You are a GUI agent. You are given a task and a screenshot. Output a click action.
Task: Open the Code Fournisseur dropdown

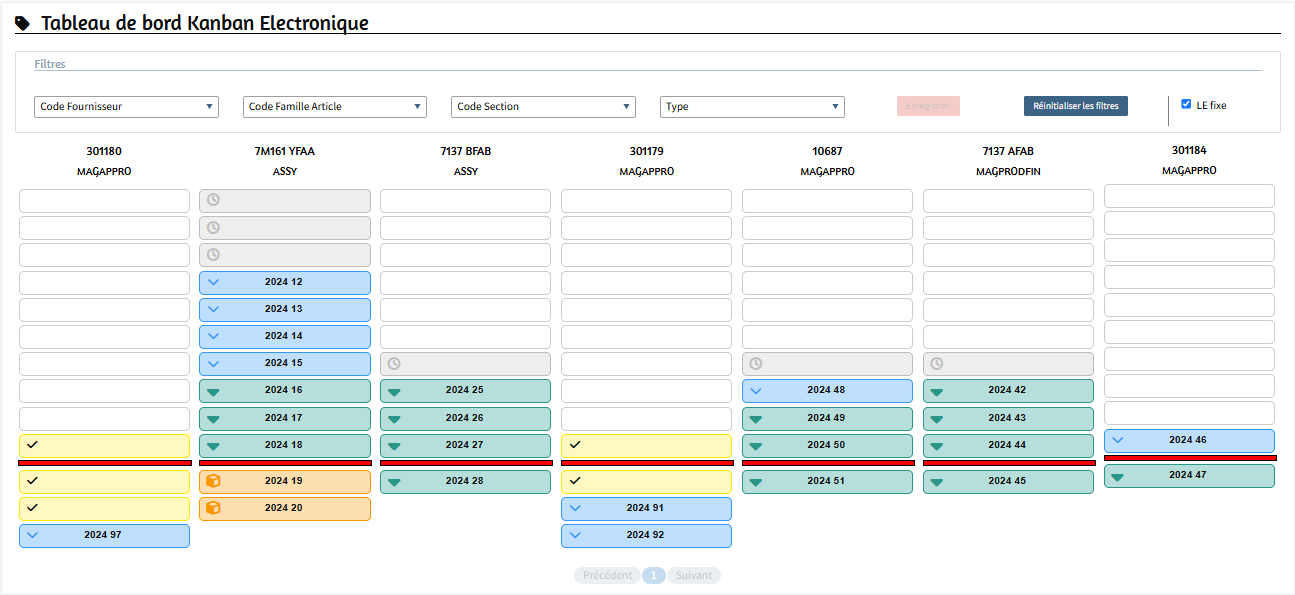[126, 107]
